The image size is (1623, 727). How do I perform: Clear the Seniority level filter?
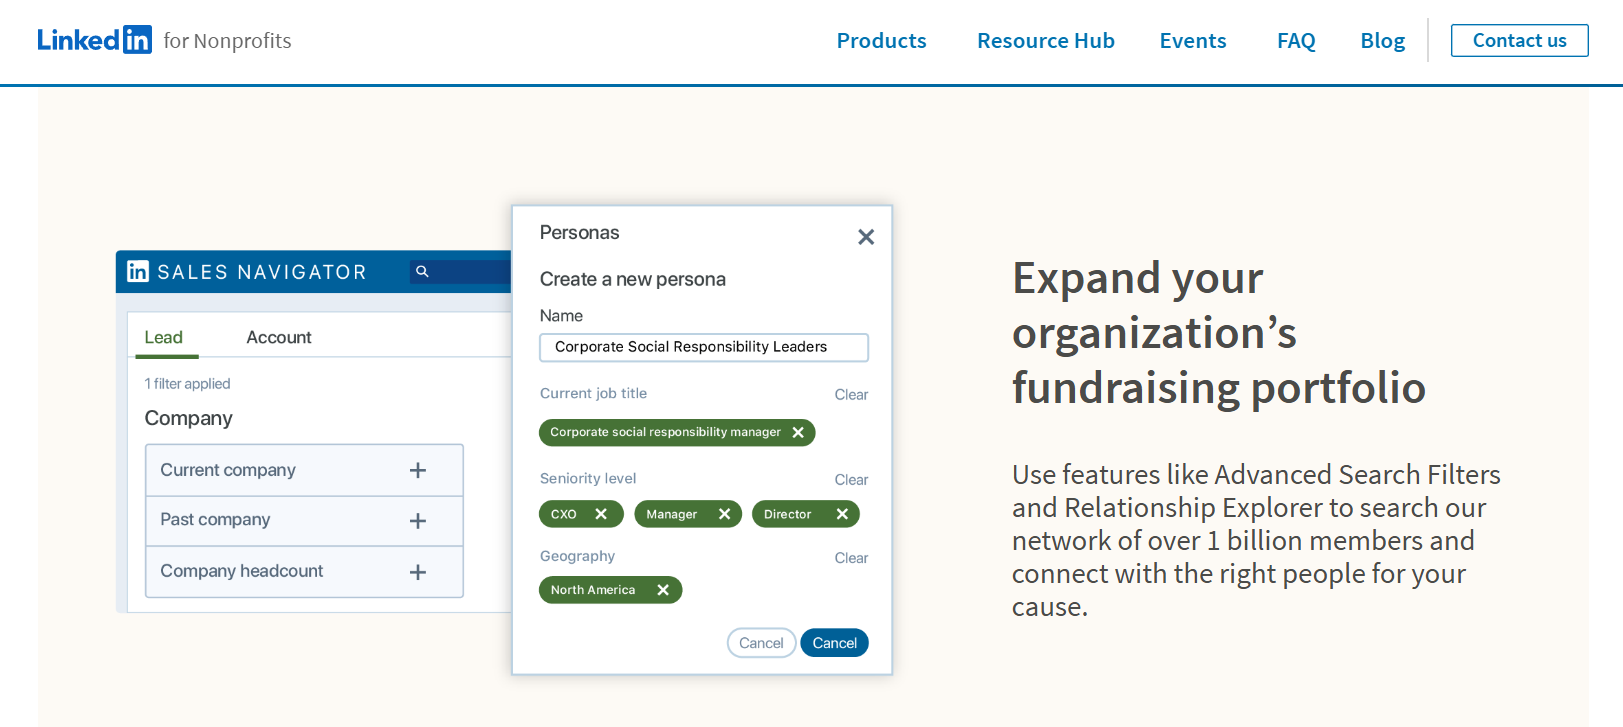pyautogui.click(x=851, y=480)
